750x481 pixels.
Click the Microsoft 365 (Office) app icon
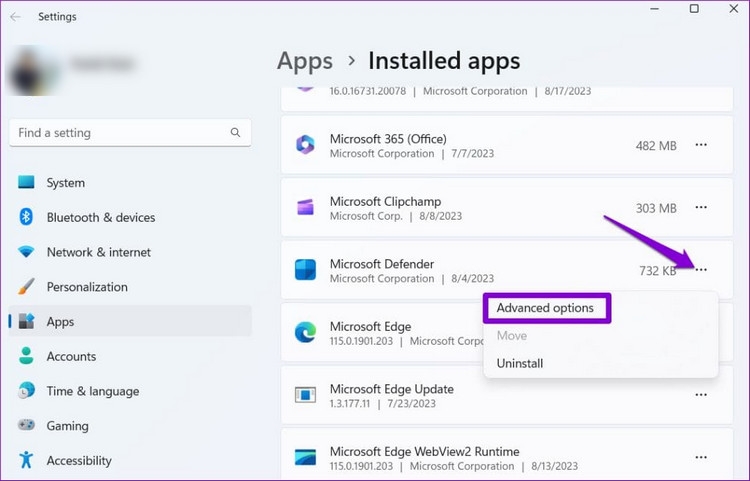click(305, 145)
